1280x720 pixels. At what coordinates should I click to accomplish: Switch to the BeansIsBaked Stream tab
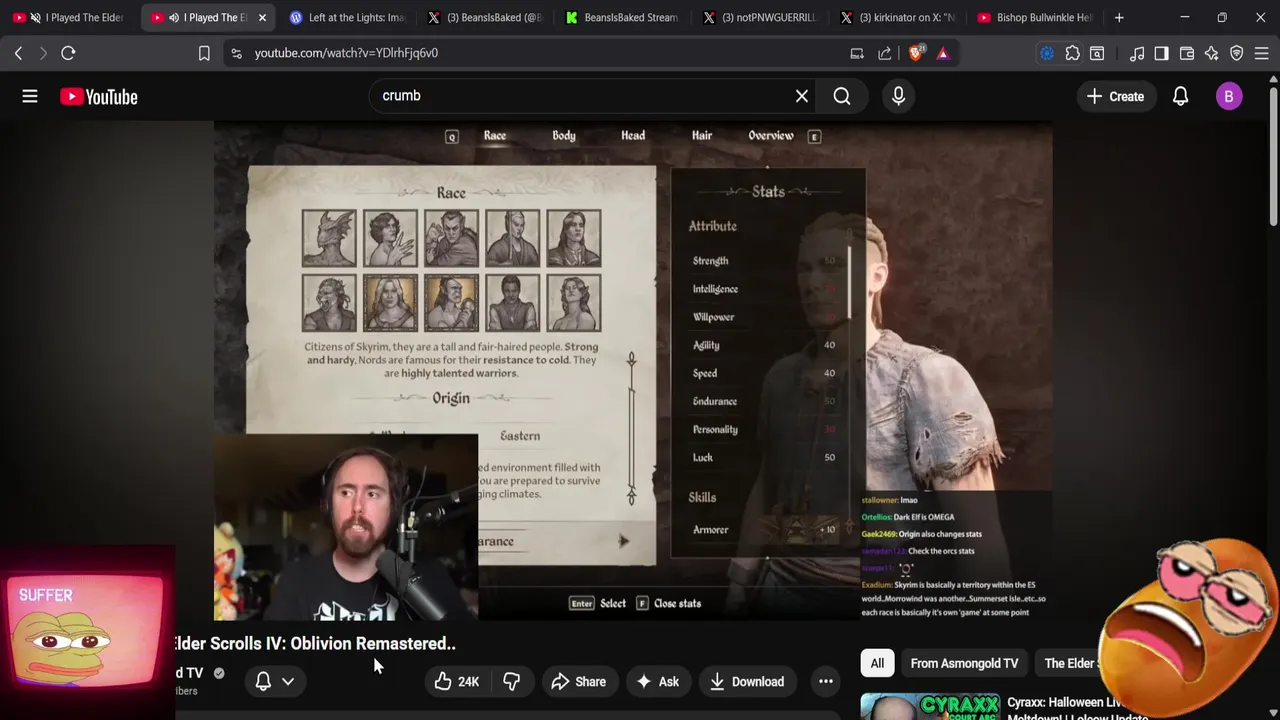tap(622, 17)
